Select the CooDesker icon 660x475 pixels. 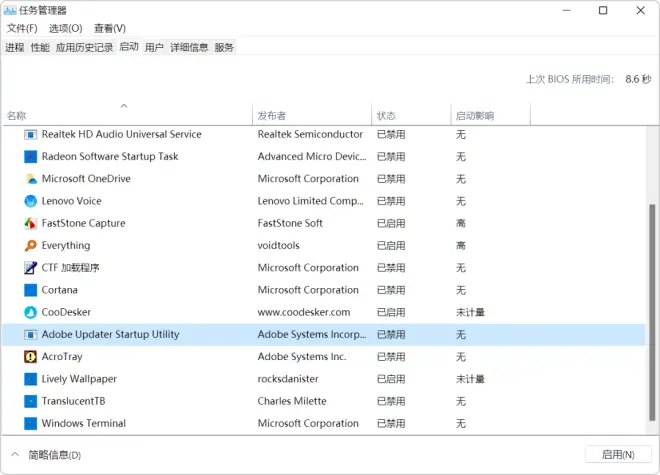[x=31, y=312]
